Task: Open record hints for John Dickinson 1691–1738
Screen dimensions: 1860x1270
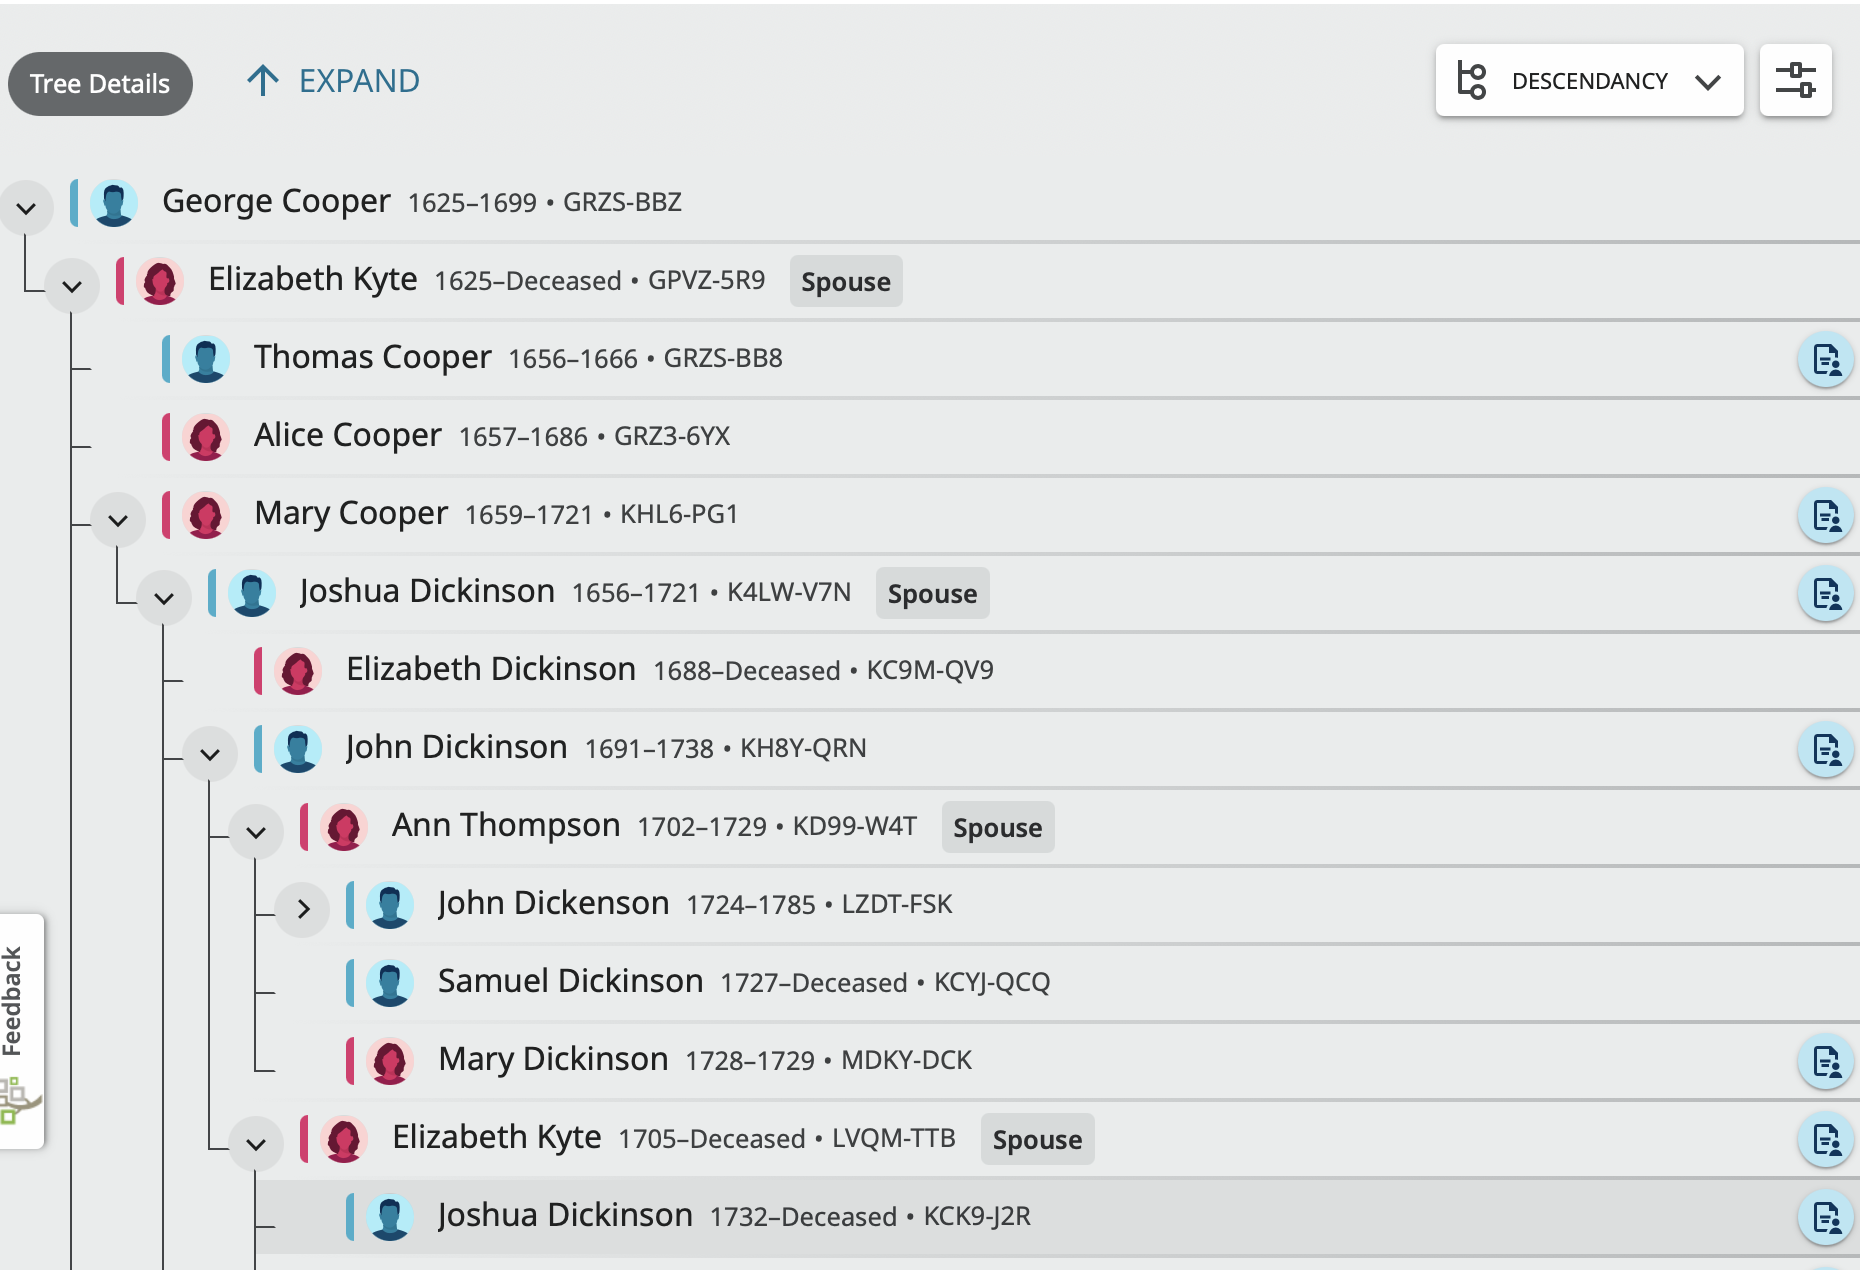Action: [1825, 750]
